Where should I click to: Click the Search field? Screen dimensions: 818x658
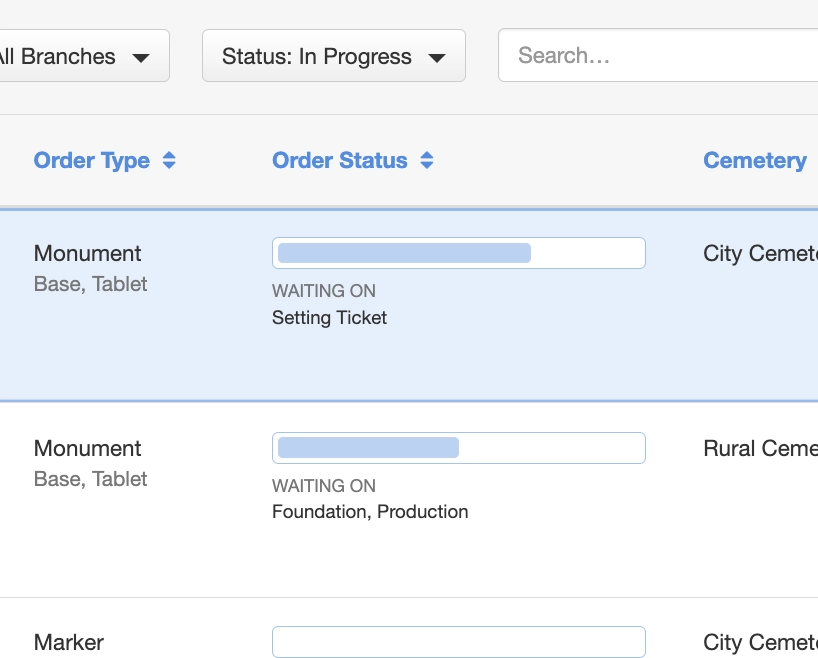tap(660, 55)
